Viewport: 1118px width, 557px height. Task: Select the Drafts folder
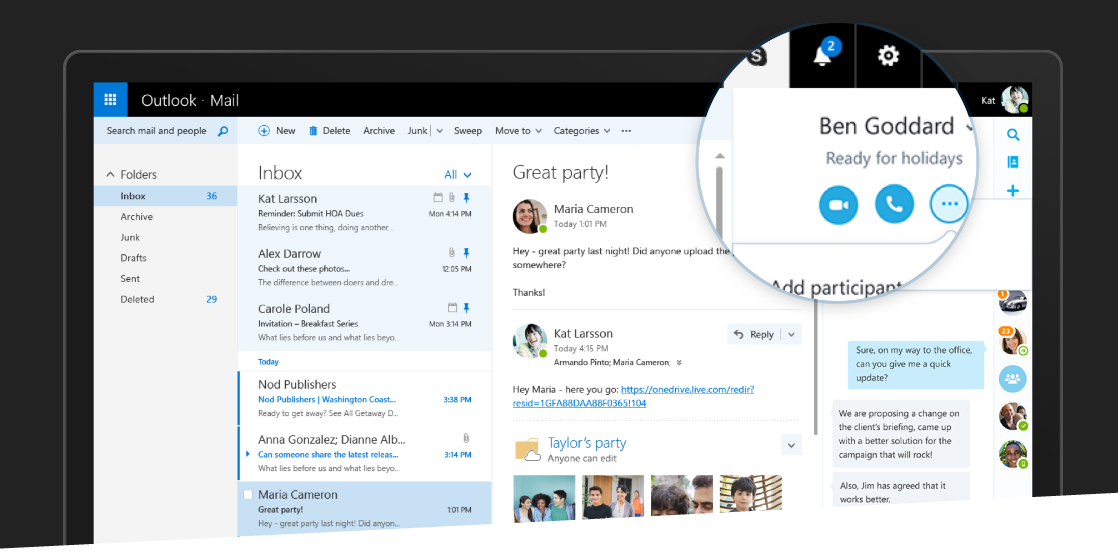click(133, 258)
